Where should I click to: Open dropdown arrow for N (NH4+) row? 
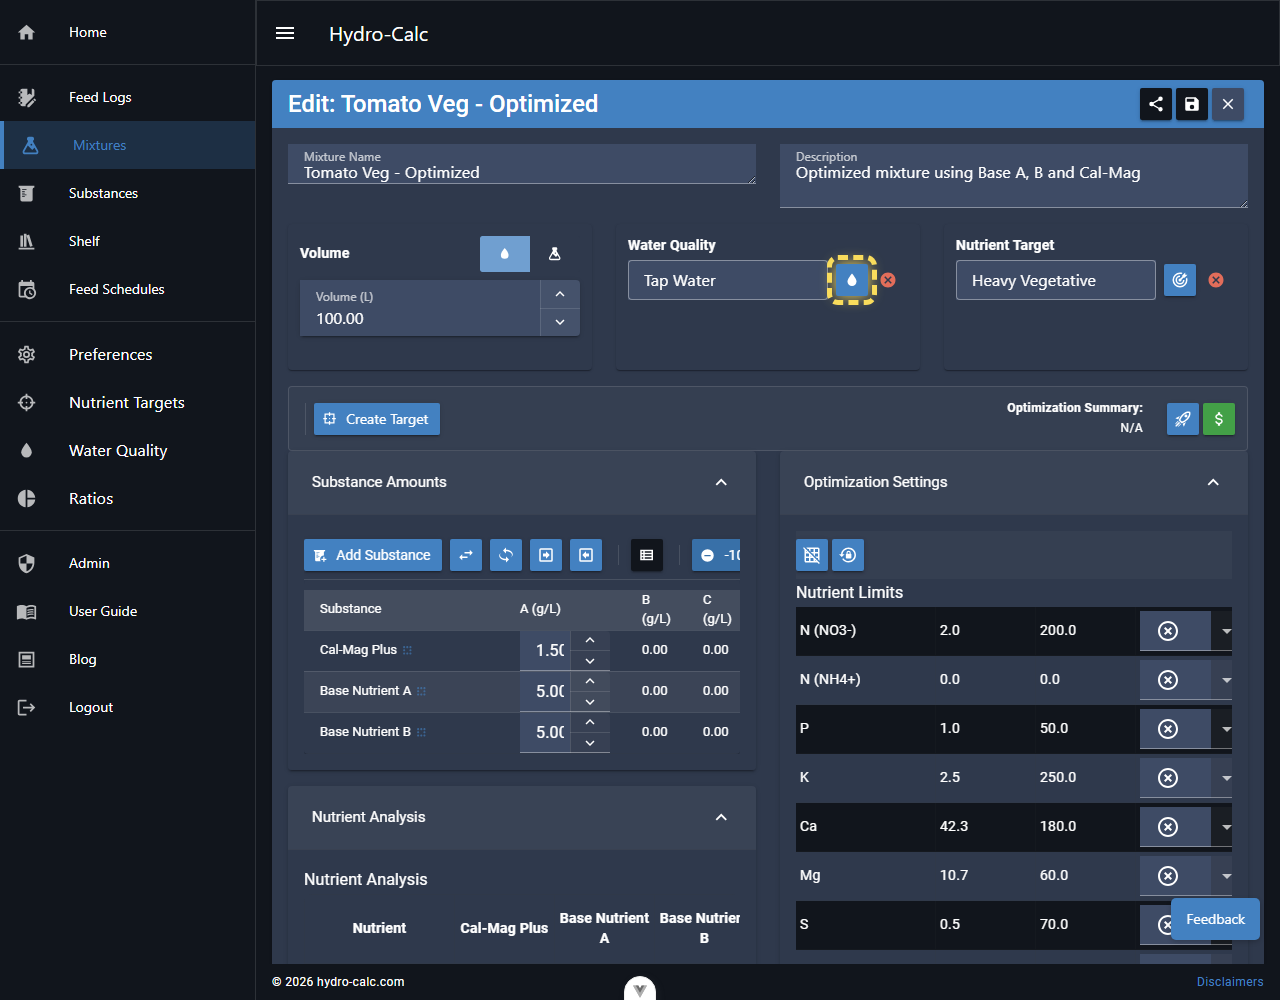click(x=1226, y=680)
